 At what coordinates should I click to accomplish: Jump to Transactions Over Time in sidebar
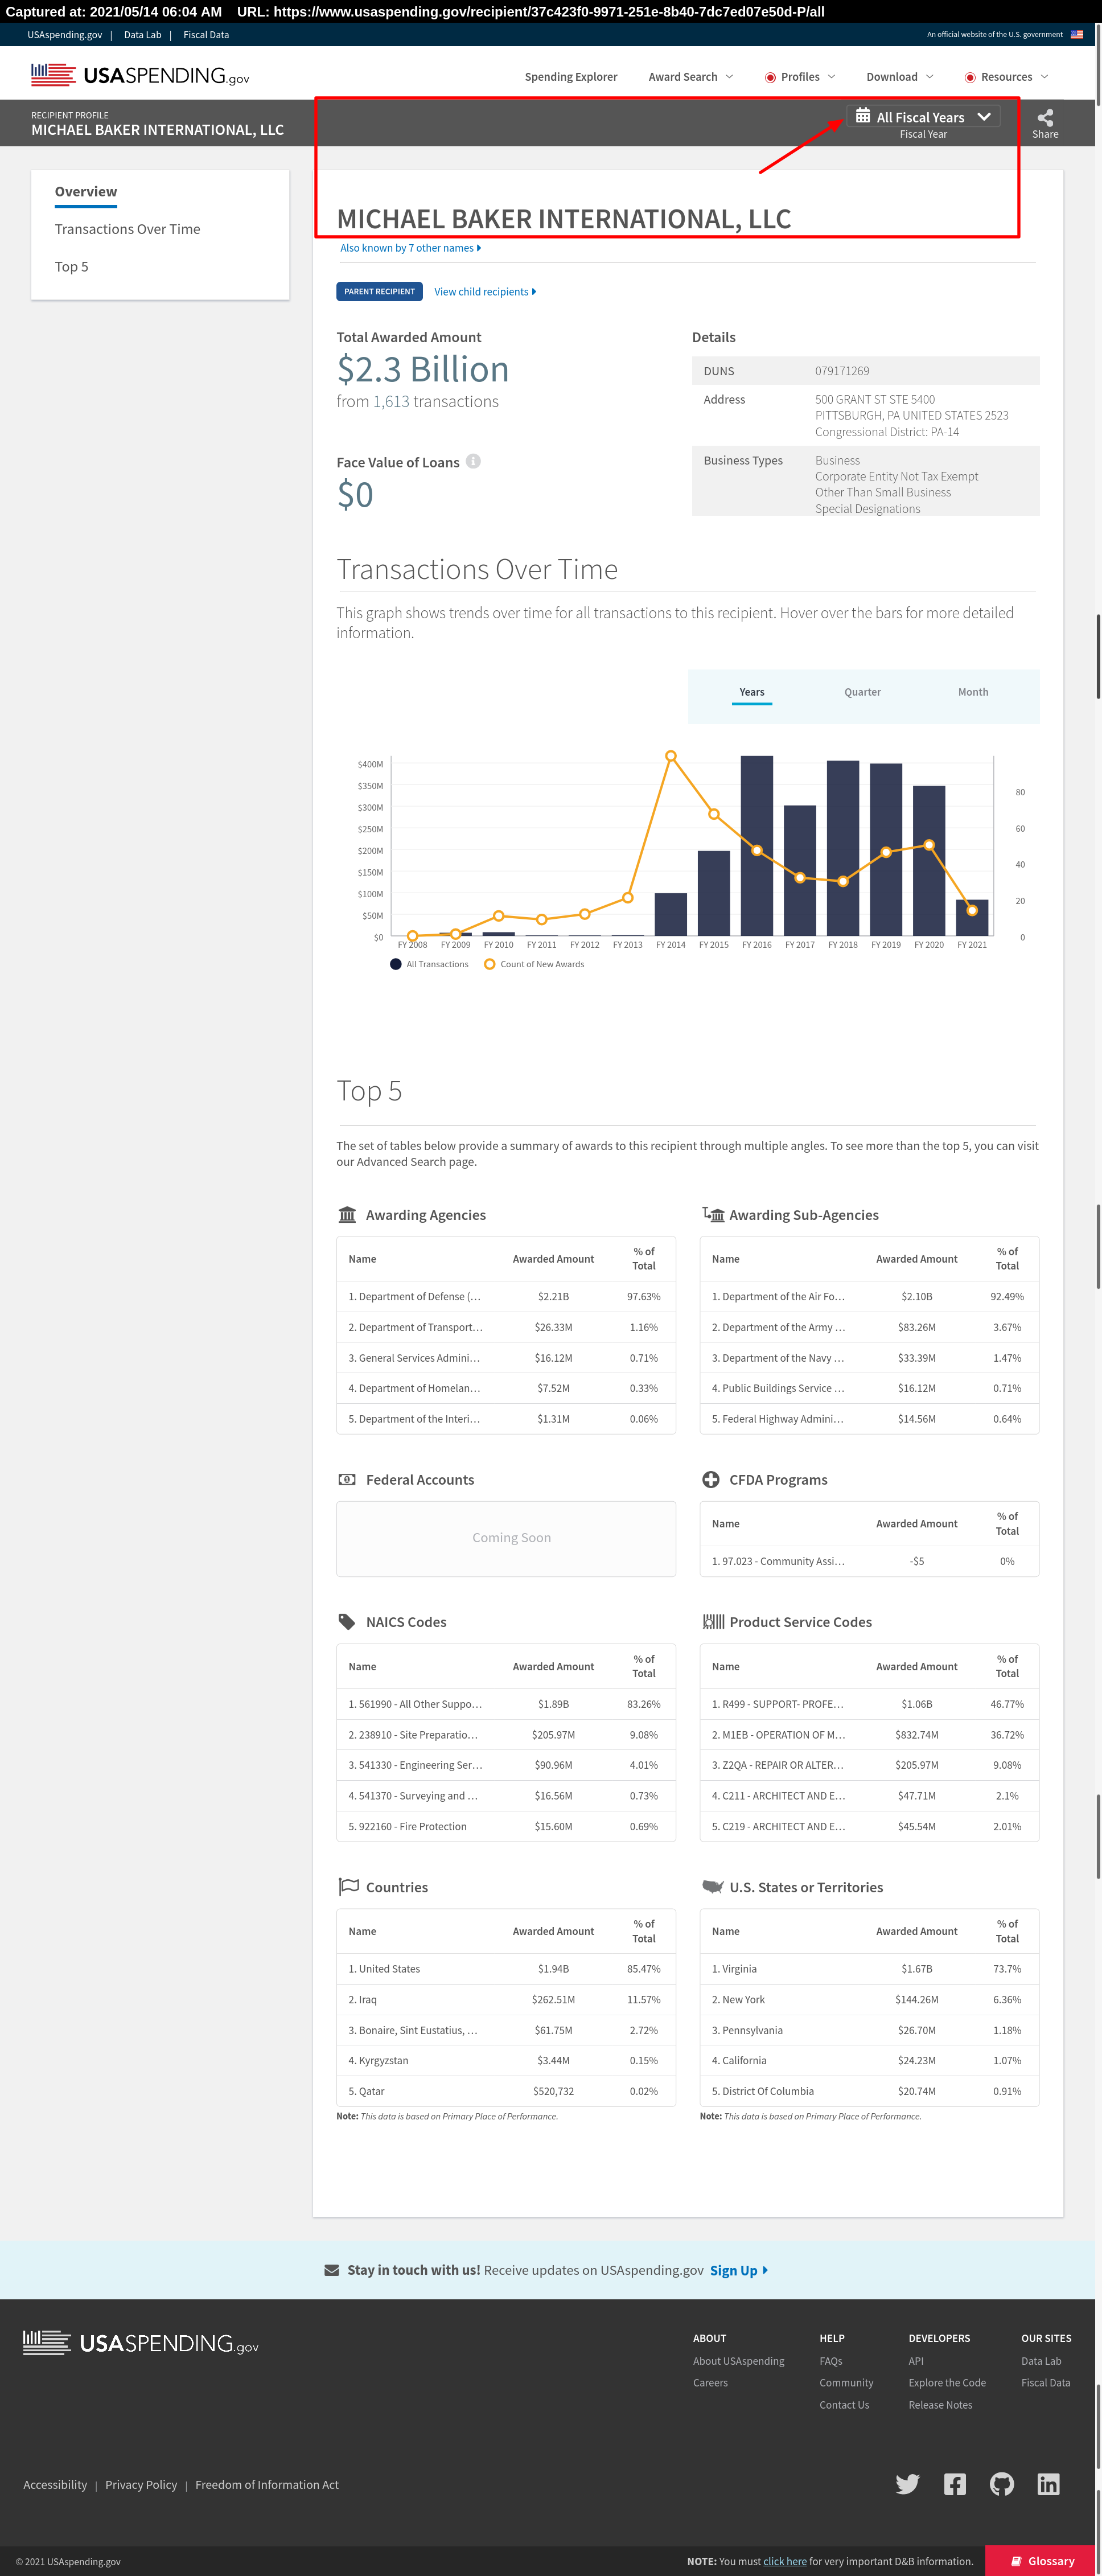point(127,229)
